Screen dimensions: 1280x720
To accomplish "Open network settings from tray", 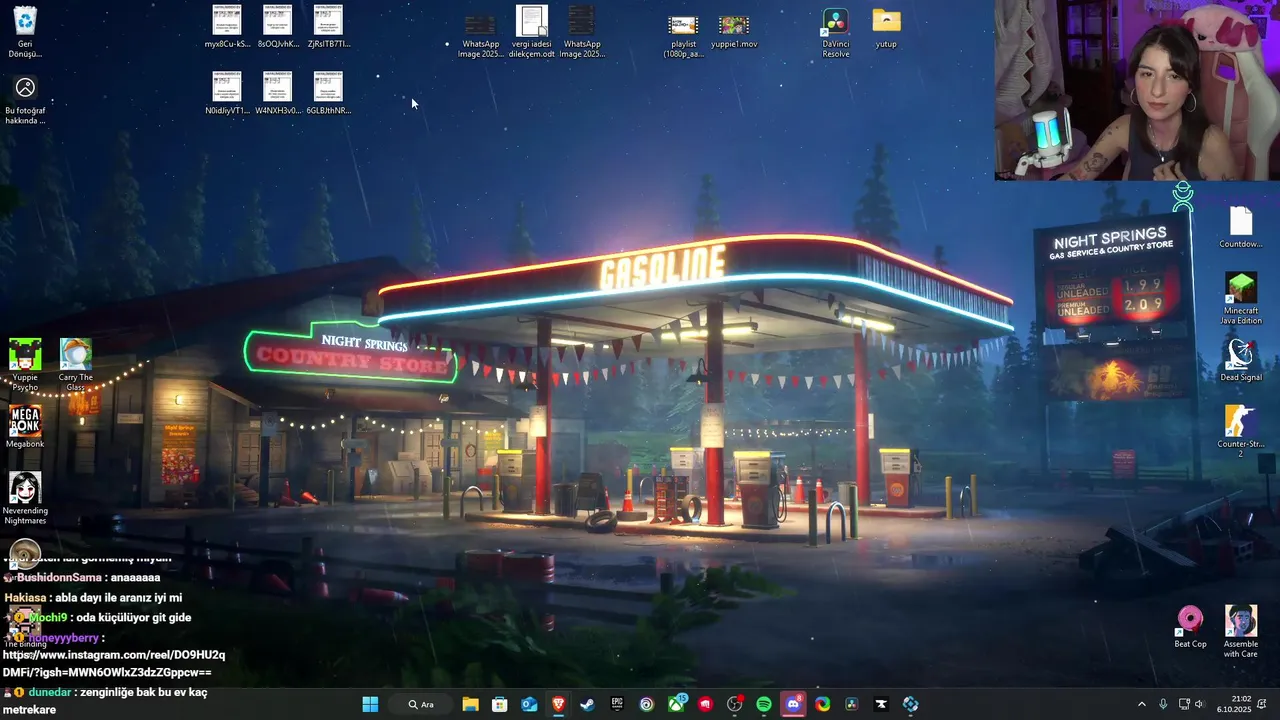I will pyautogui.click(x=1184, y=704).
